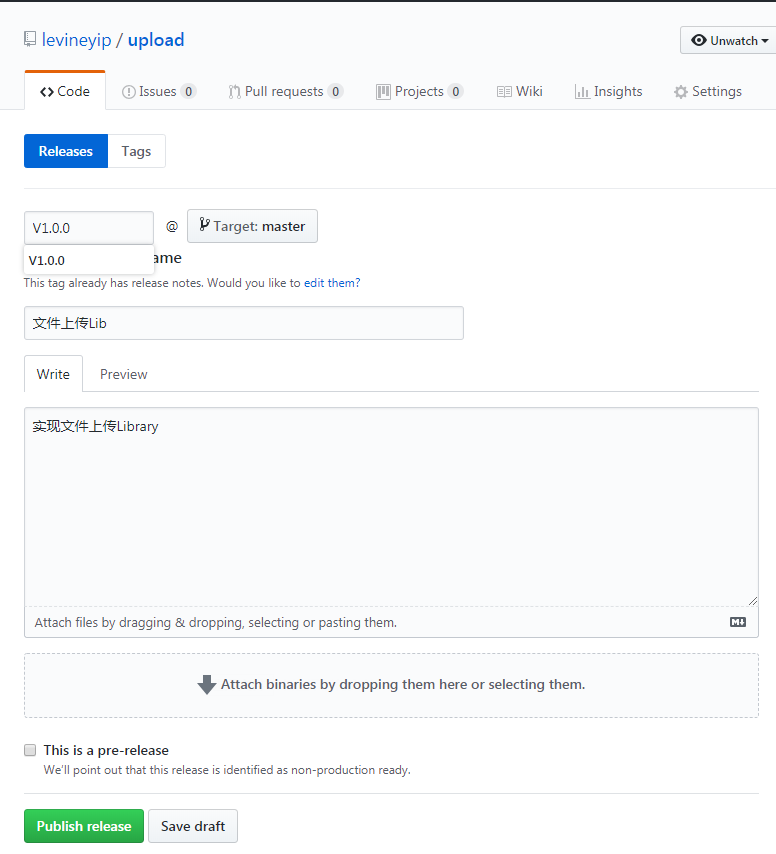Click the Markdown supported icon
This screenshot has width=776, height=854.
(738, 622)
